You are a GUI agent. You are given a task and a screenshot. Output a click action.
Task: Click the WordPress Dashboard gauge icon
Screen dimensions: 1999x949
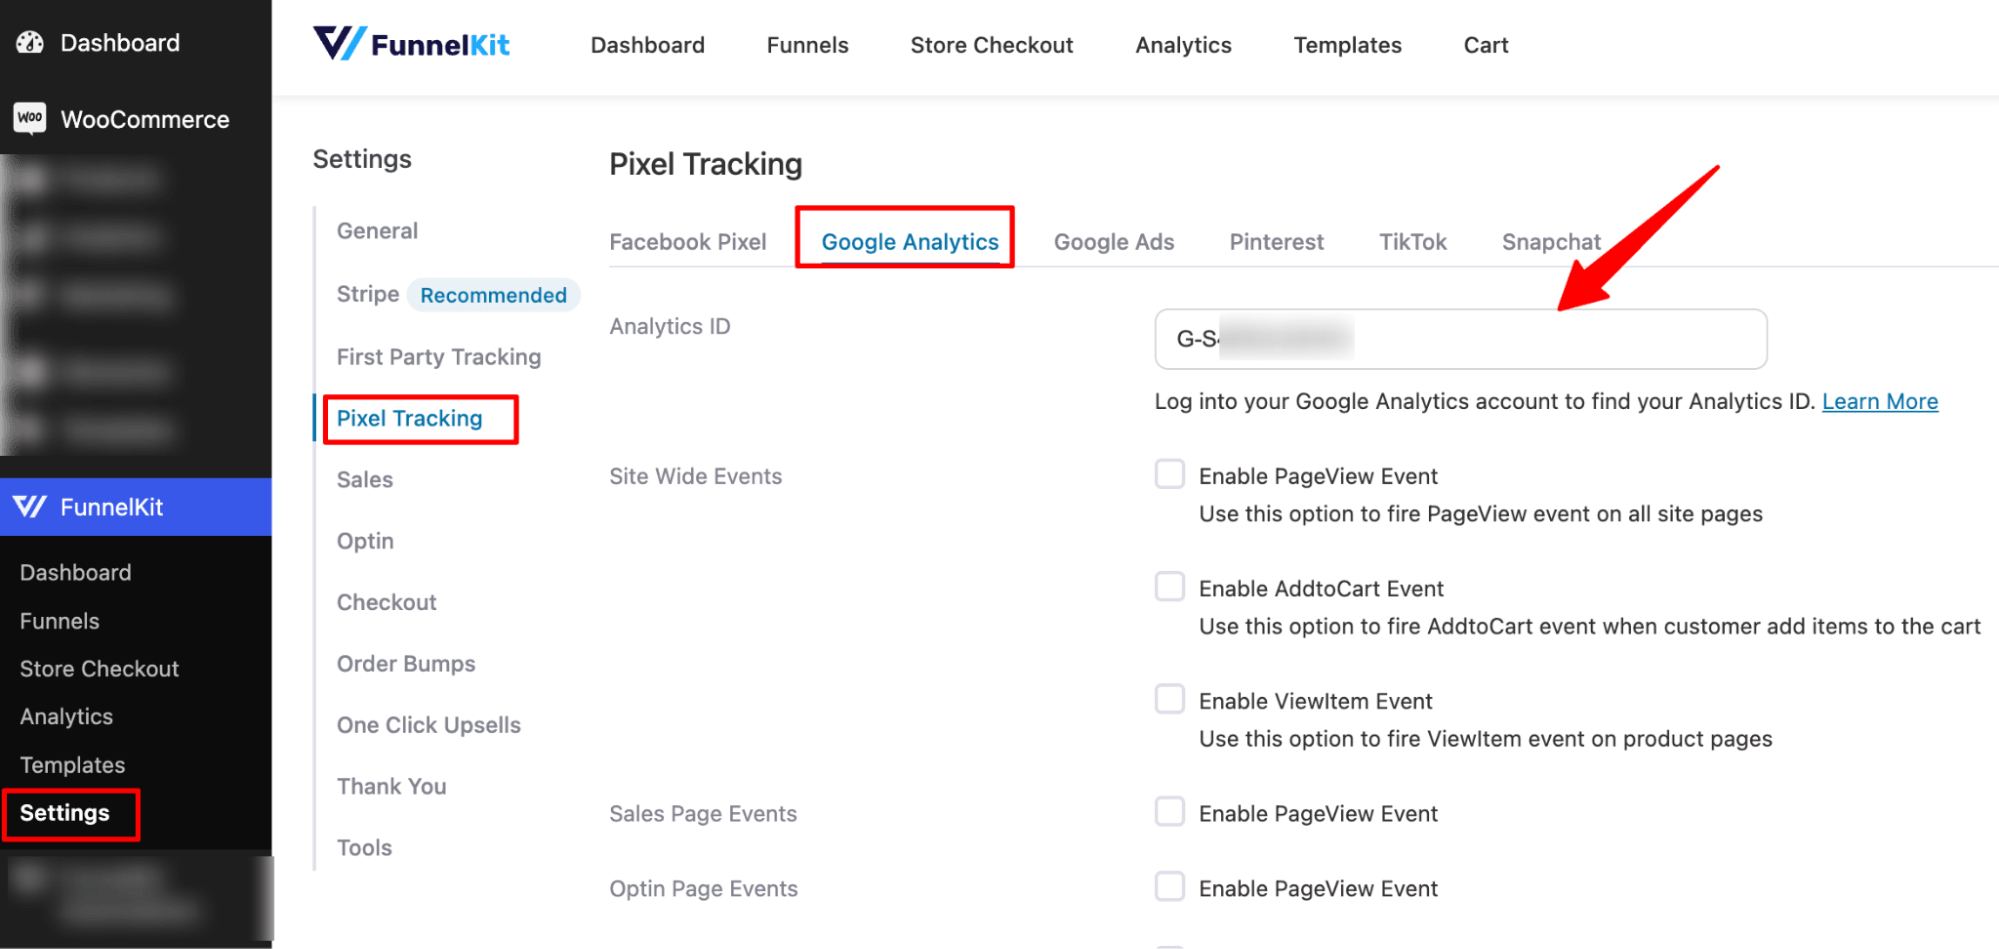[x=30, y=42]
